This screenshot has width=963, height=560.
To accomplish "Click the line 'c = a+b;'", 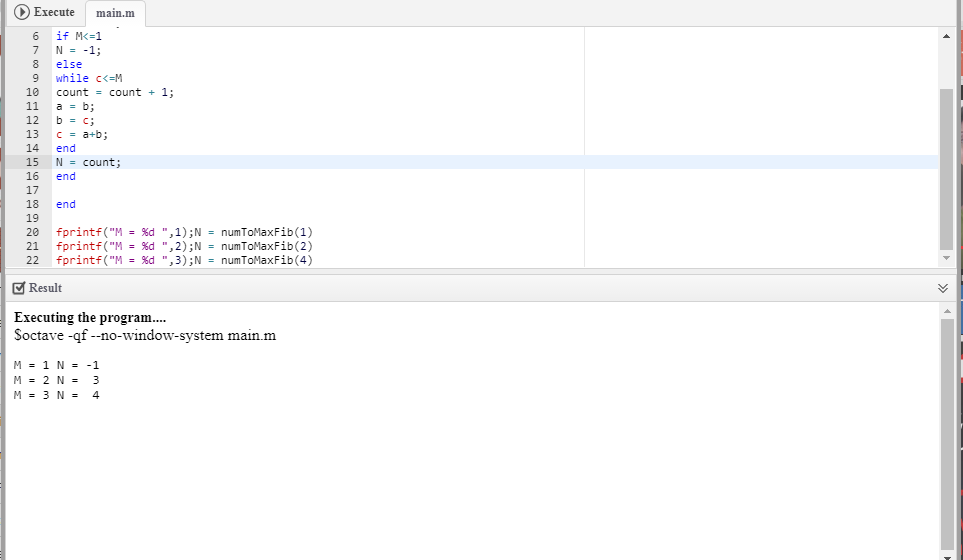I will [82, 134].
